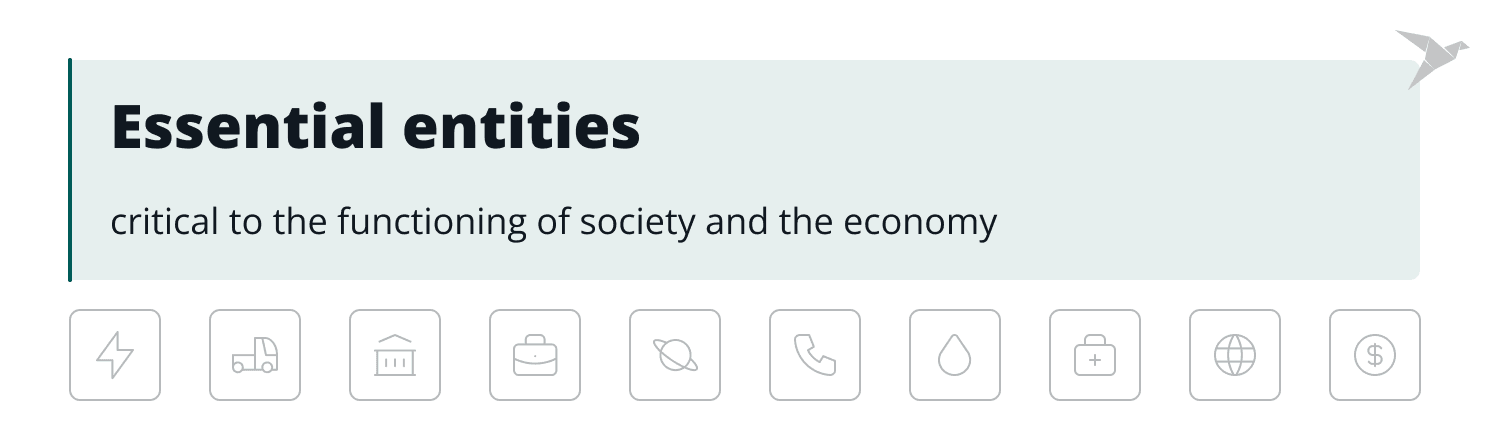Click the grey origami bird logo
The image size is (1500, 440).
tap(1430, 56)
